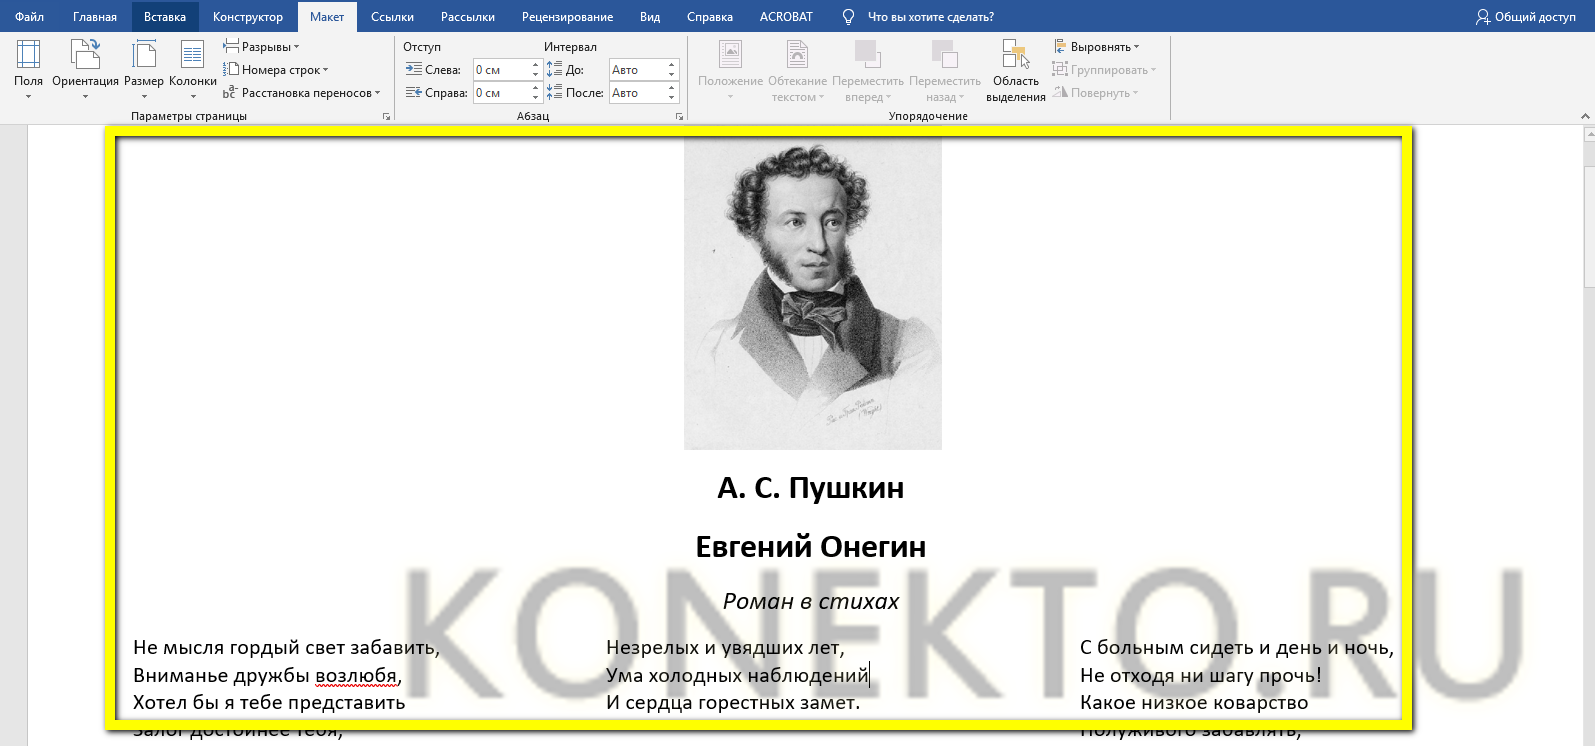The image size is (1595, 746).
Task: Click the Переместить назад send backward icon
Action: [944, 55]
